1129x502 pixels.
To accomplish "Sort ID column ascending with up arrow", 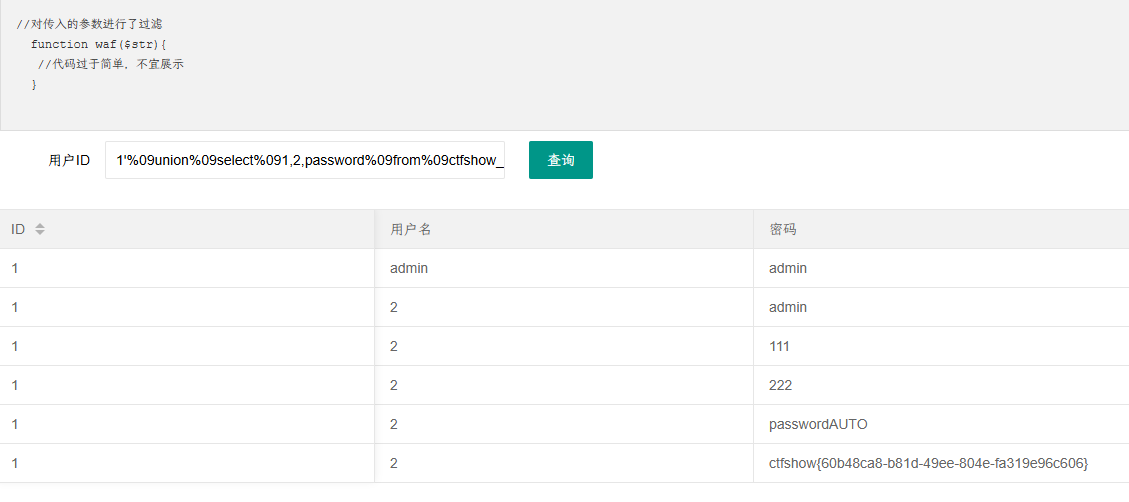I will (x=40, y=225).
